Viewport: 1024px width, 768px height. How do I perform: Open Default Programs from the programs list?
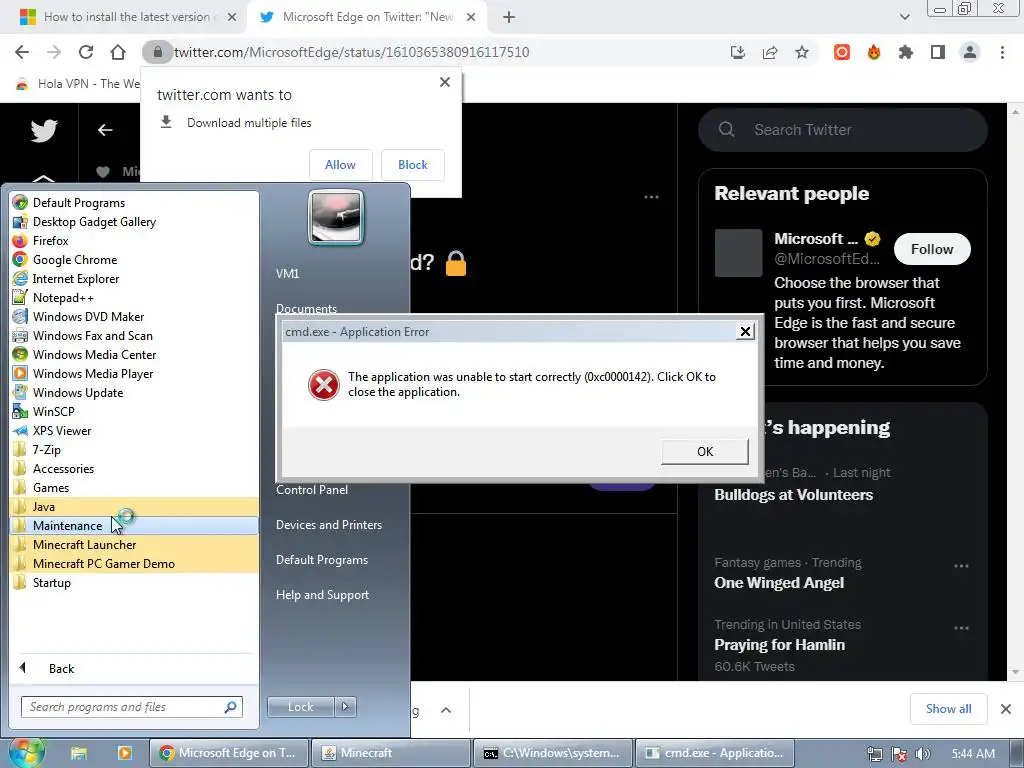tap(134, 202)
